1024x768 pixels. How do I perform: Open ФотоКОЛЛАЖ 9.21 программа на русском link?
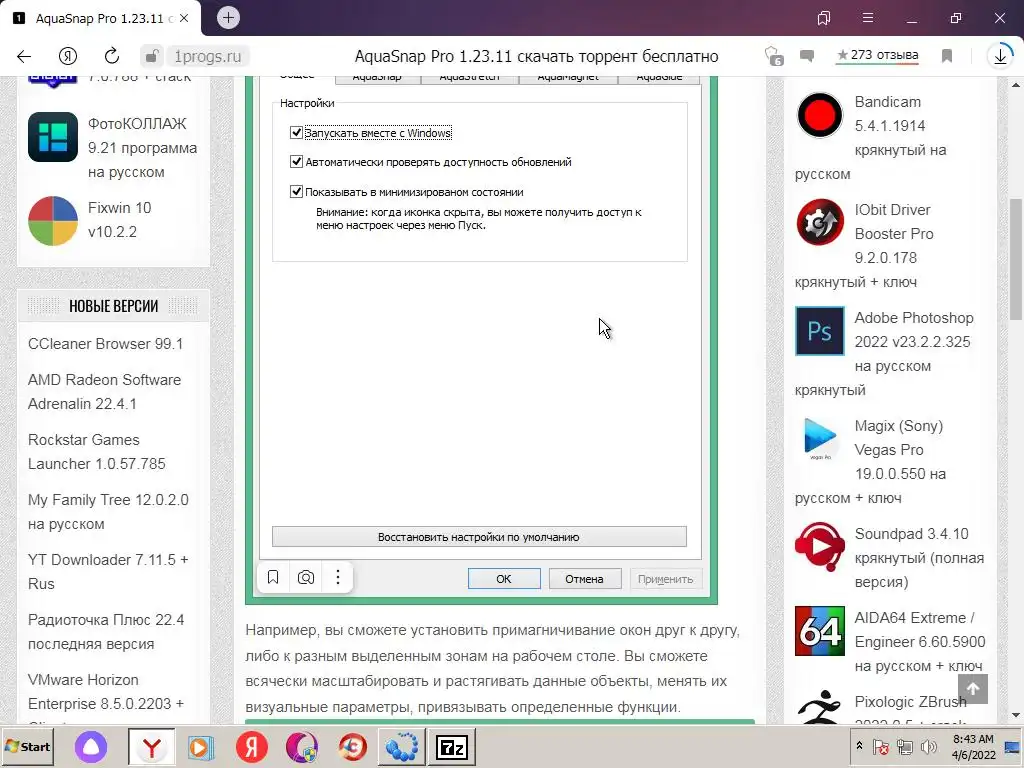[x=142, y=148]
